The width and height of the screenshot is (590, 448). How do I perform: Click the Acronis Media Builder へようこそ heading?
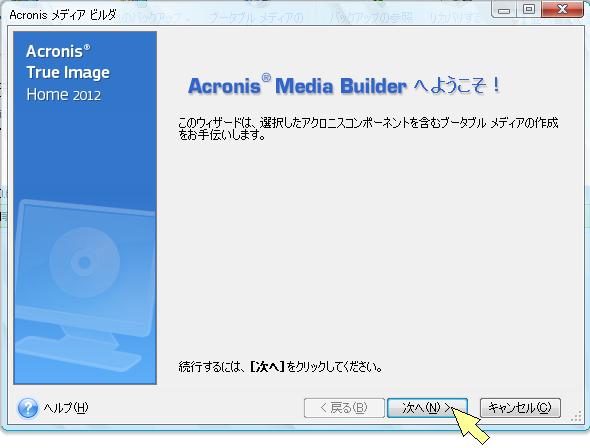[344, 85]
